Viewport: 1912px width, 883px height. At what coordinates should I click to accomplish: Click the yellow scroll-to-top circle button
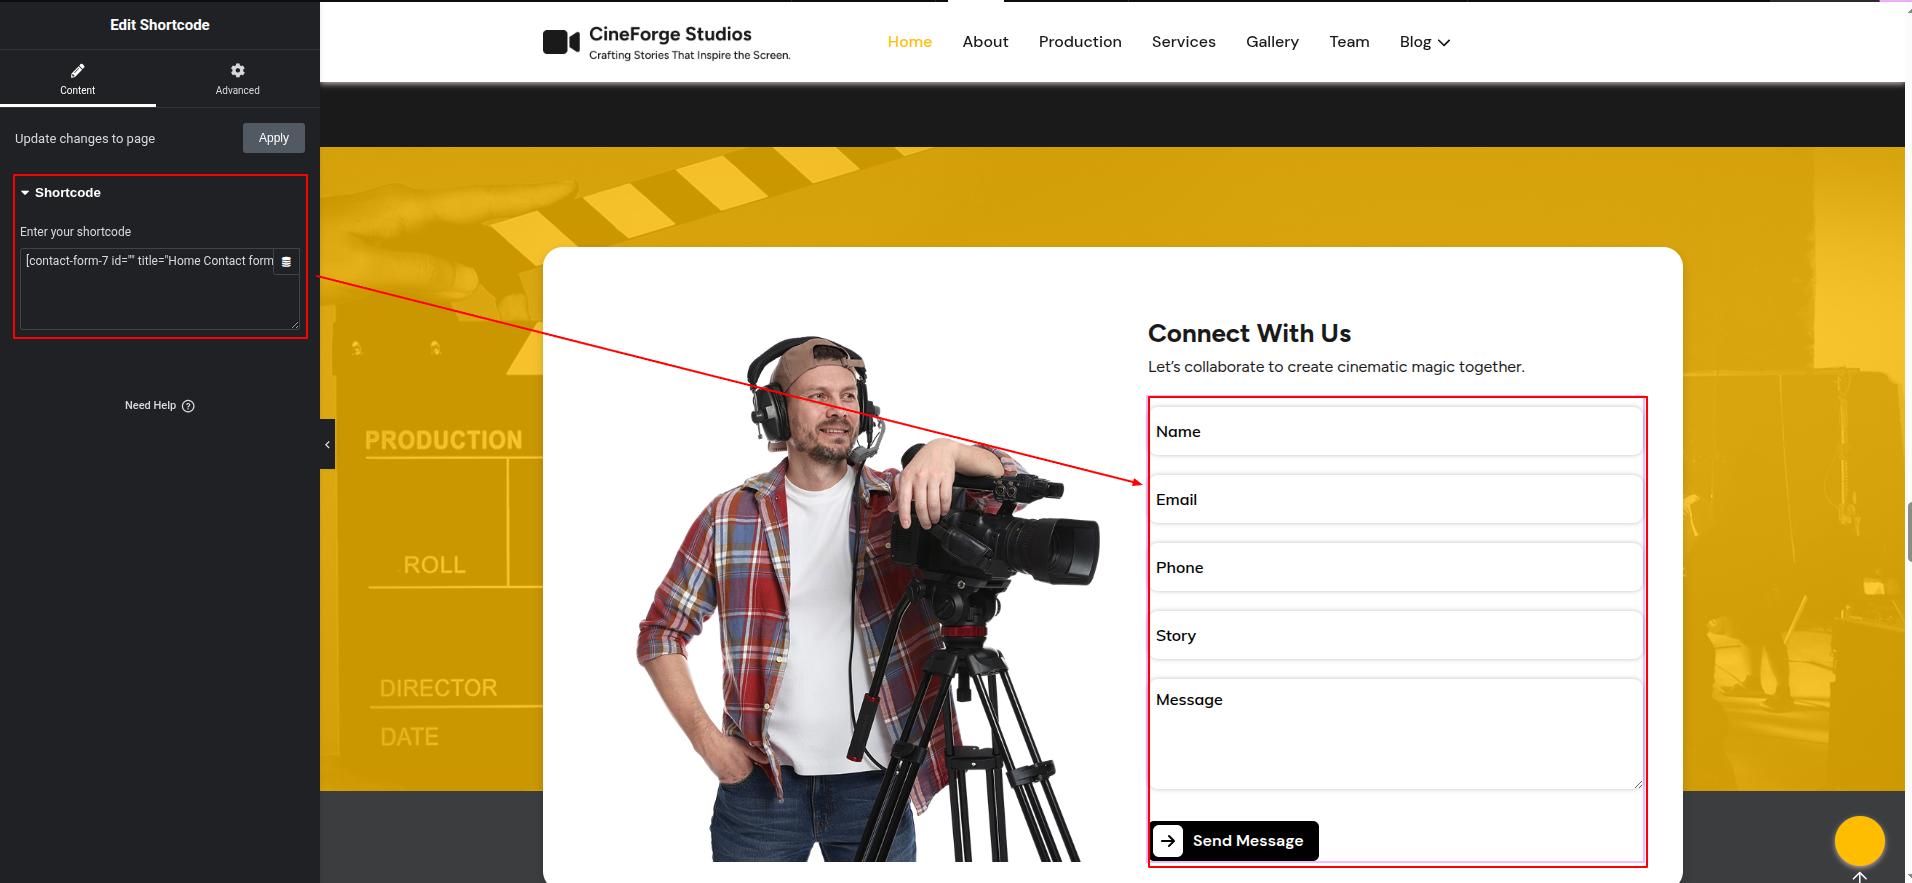click(1859, 841)
